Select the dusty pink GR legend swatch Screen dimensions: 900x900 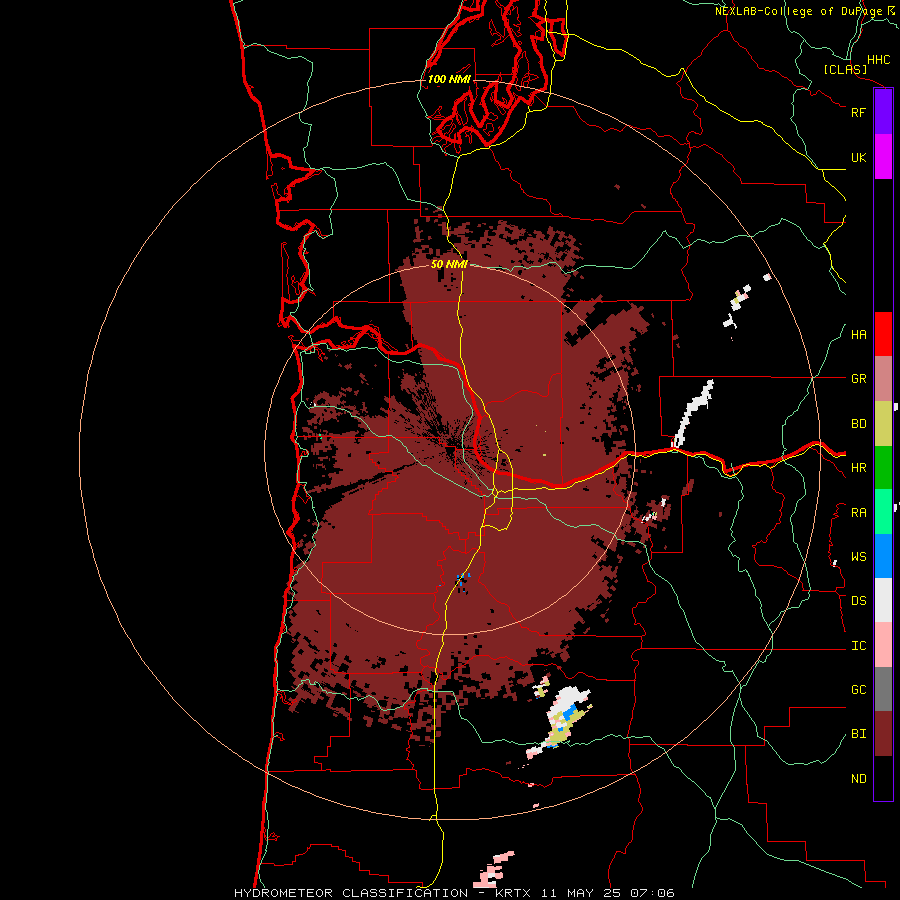tap(883, 379)
